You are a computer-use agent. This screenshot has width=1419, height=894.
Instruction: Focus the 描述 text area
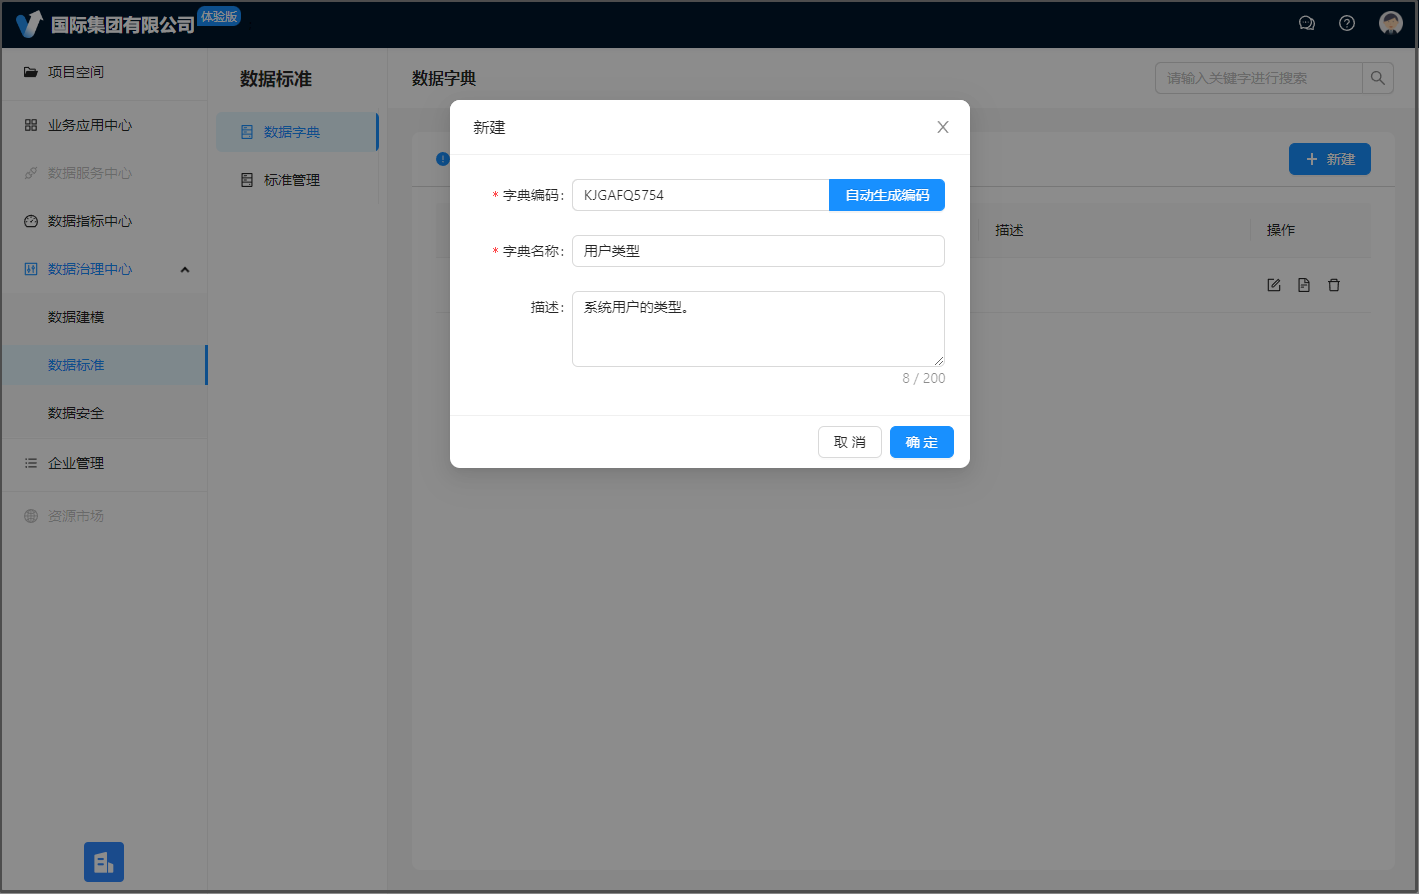coord(757,329)
